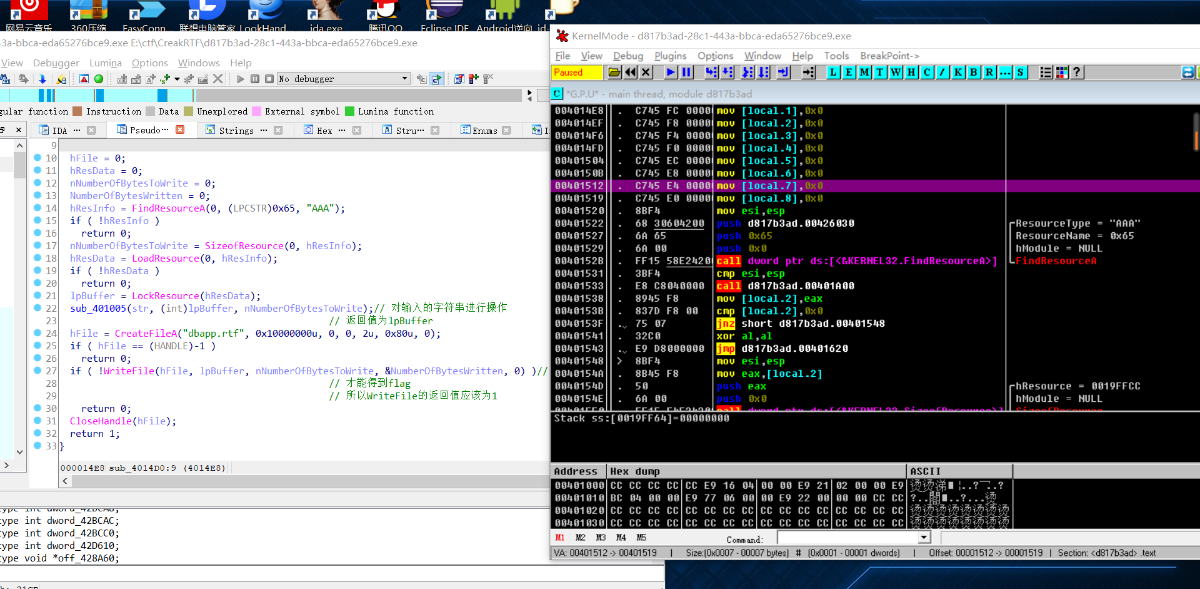The width and height of the screenshot is (1200, 589).
Task: Select the M2 memory dump button
Action: pyautogui.click(x=580, y=538)
